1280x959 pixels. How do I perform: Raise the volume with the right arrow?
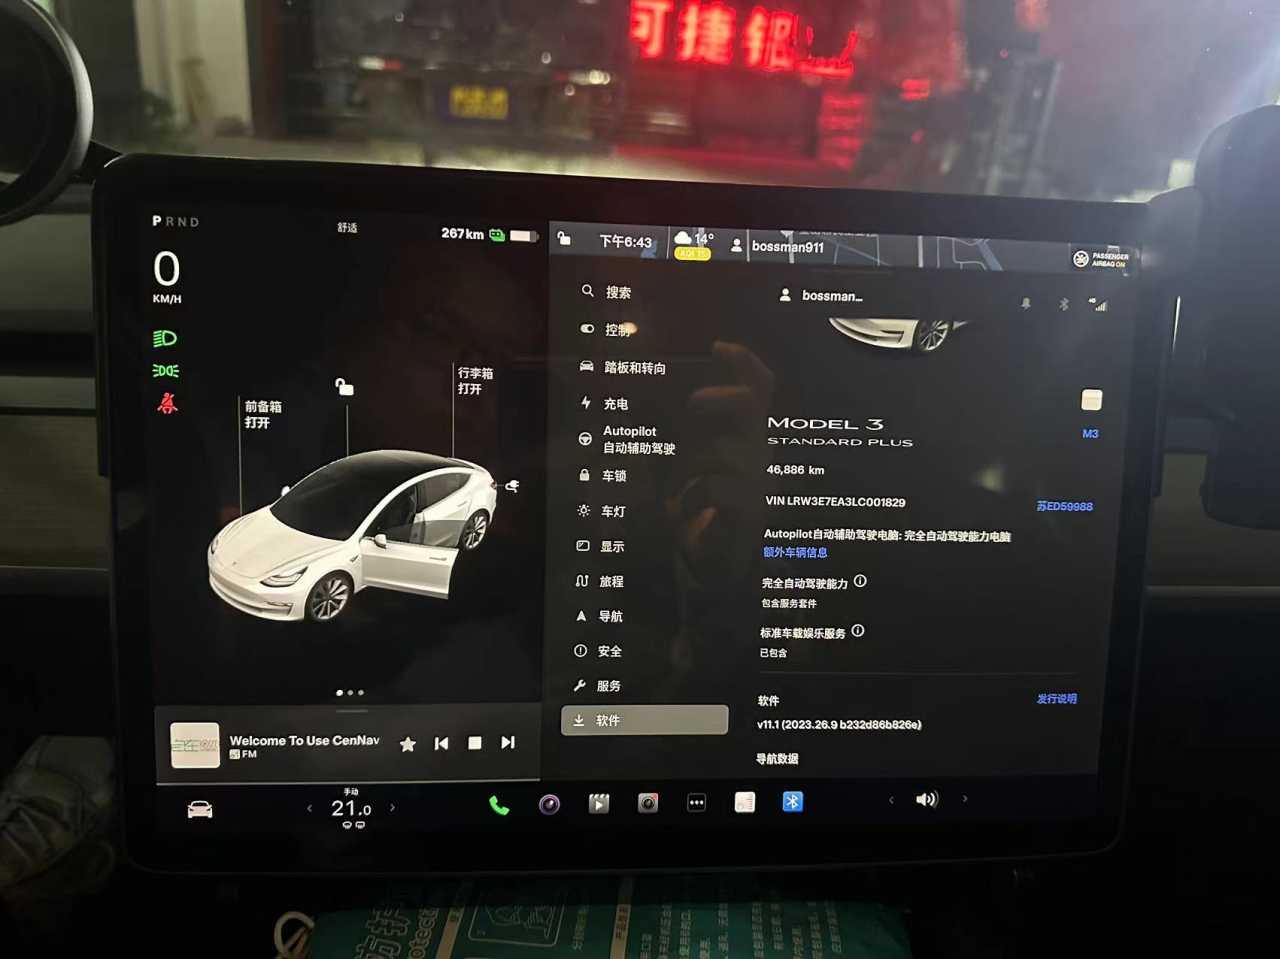965,799
